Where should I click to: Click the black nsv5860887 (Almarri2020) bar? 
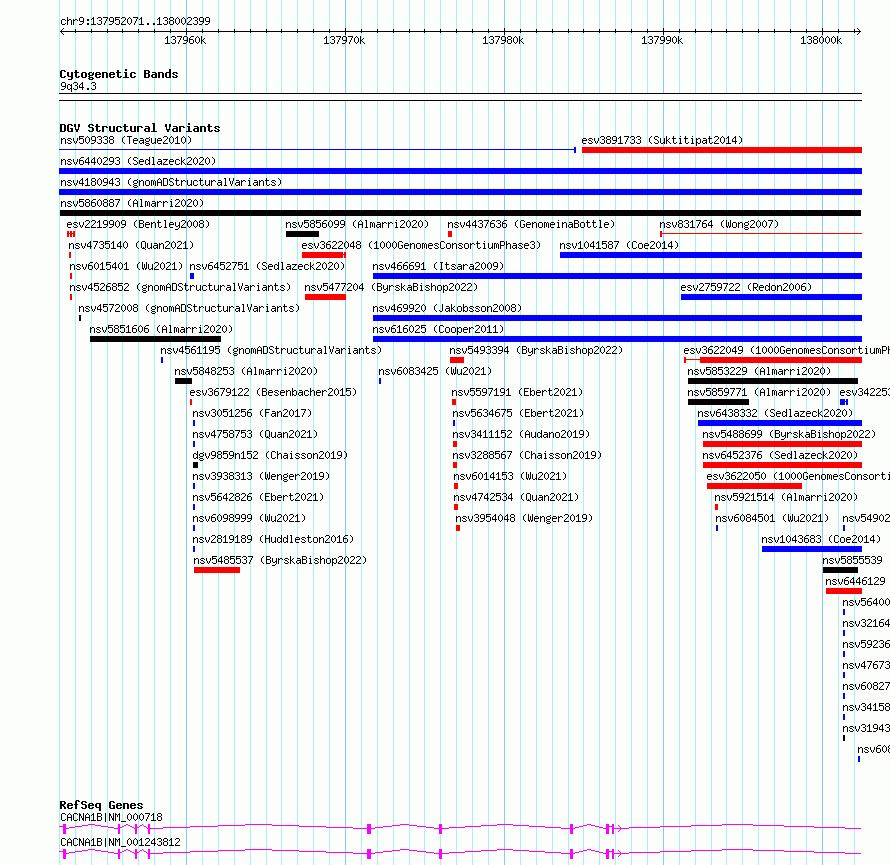tap(460, 213)
